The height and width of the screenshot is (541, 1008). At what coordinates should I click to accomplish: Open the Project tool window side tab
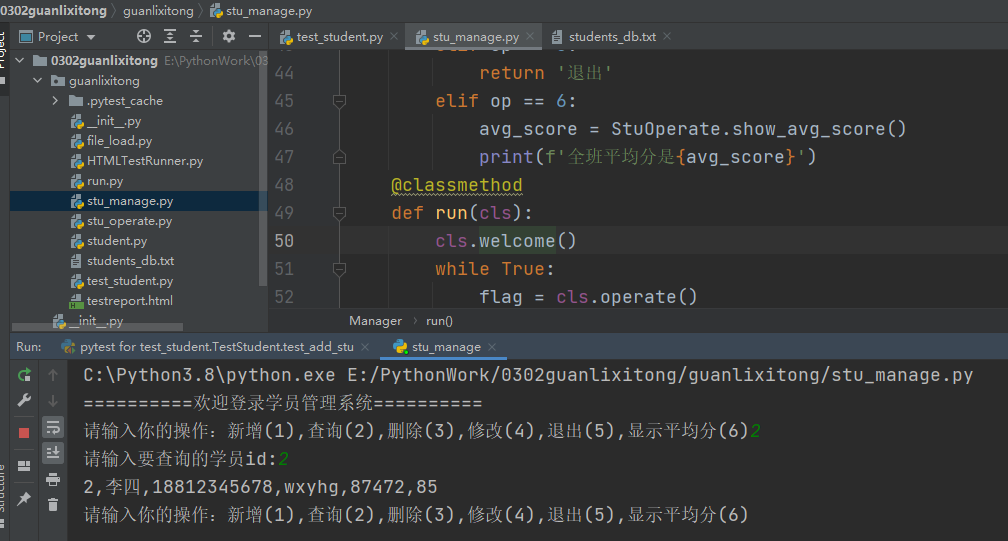tap(3, 50)
